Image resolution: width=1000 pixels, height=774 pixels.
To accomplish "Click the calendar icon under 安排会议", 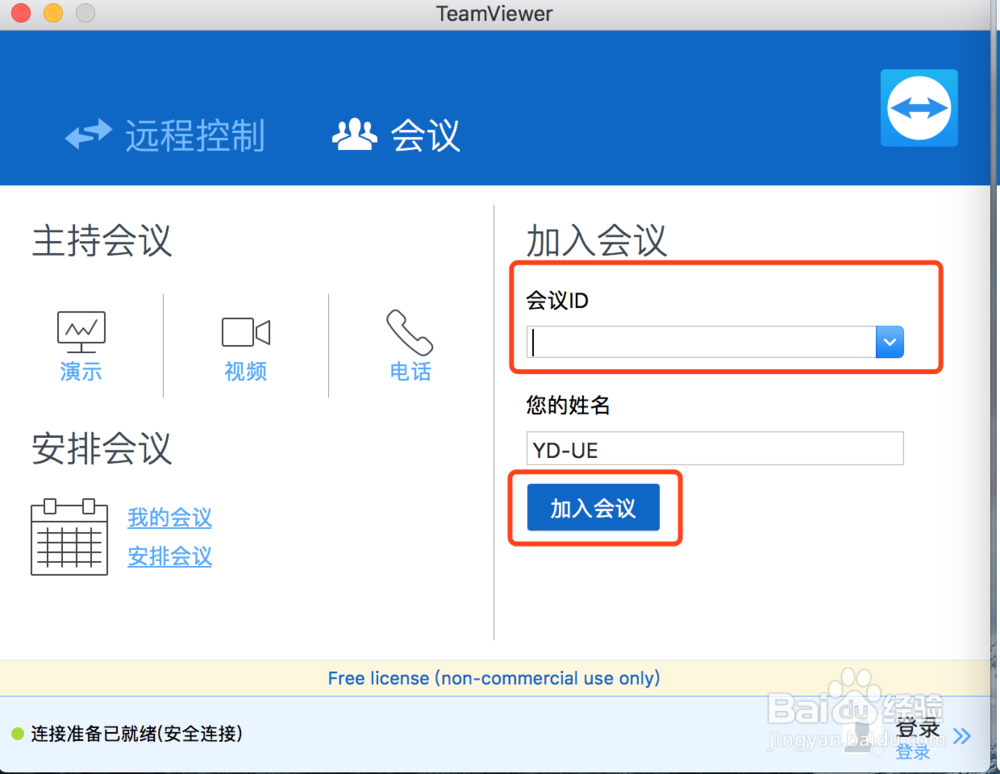I will (69, 537).
